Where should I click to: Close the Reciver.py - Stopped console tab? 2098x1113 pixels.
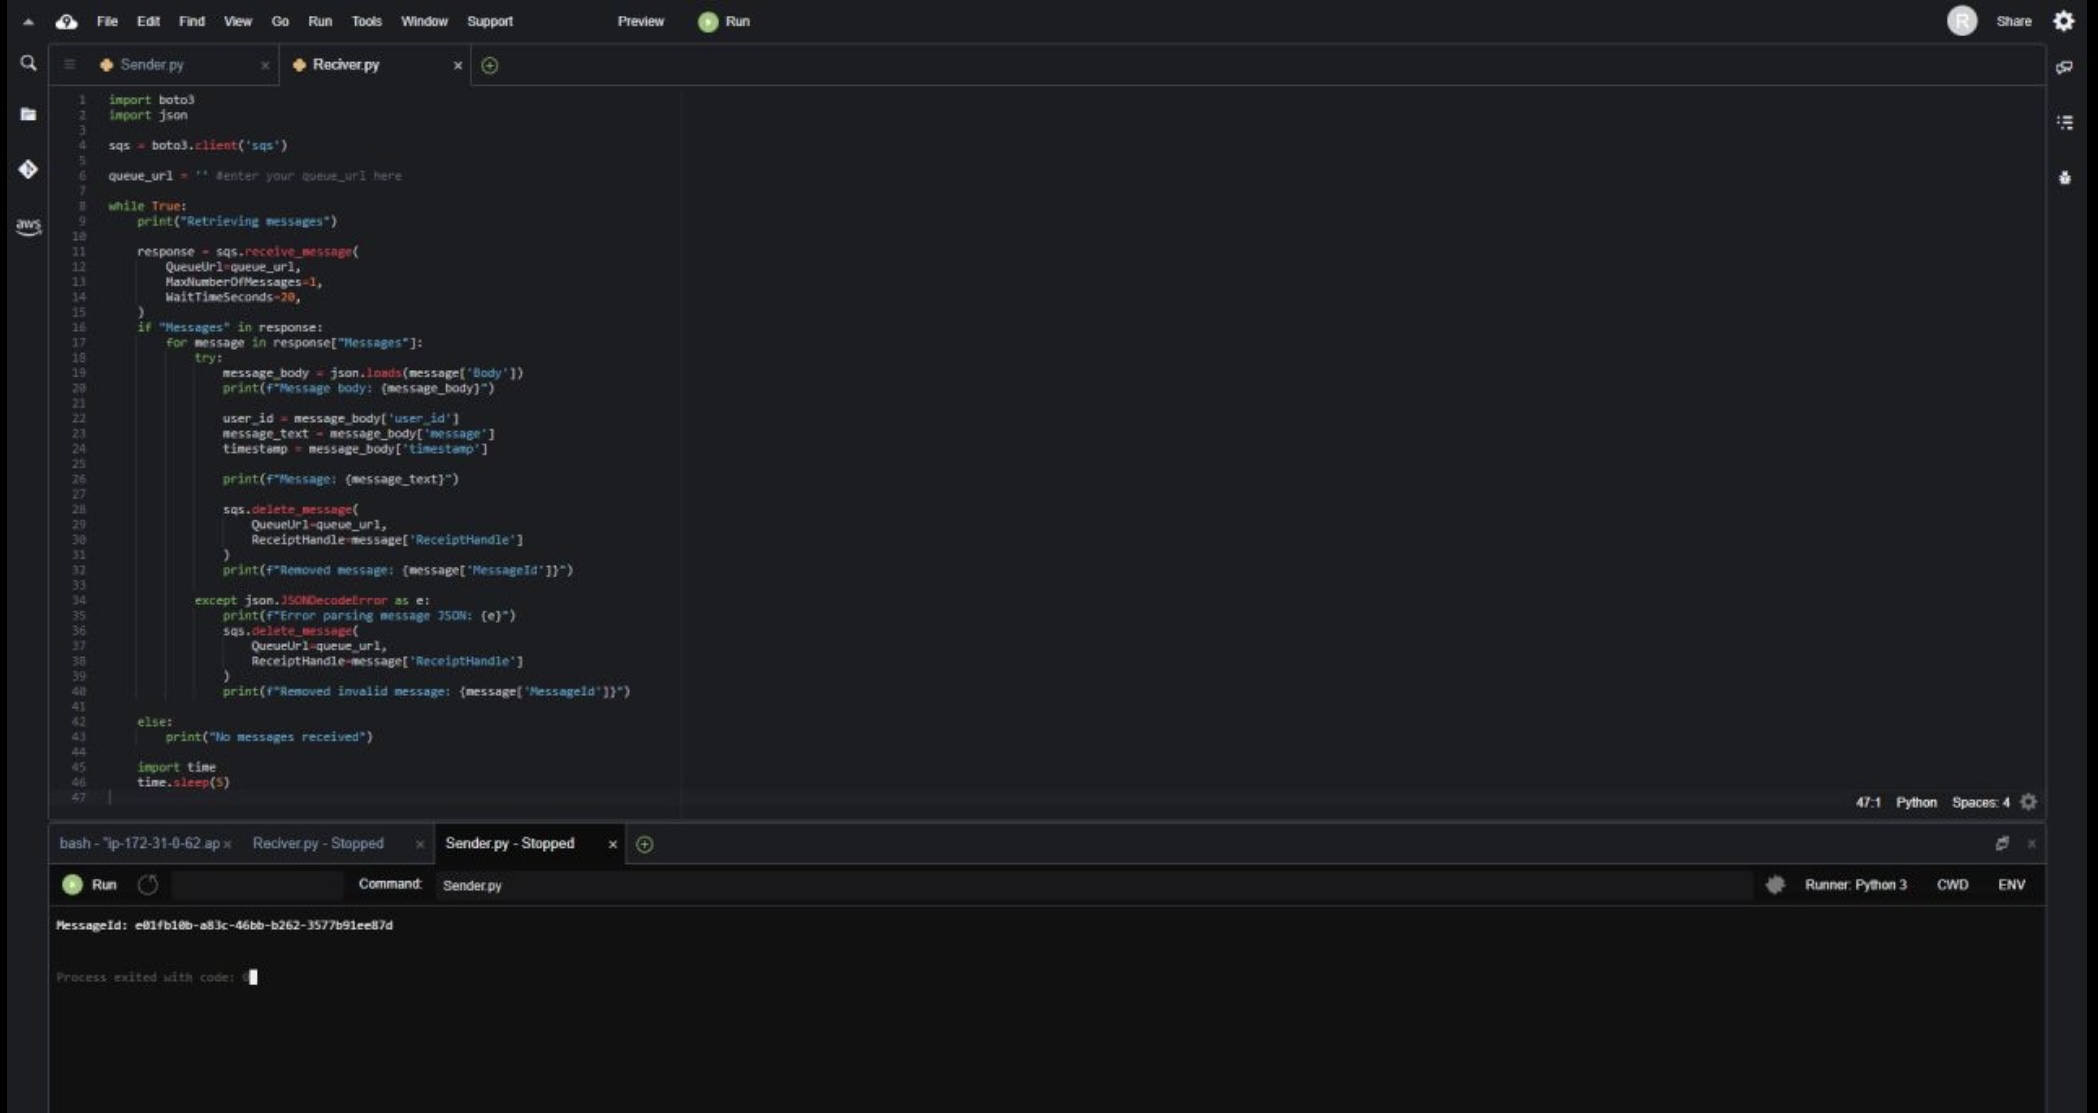click(x=420, y=845)
